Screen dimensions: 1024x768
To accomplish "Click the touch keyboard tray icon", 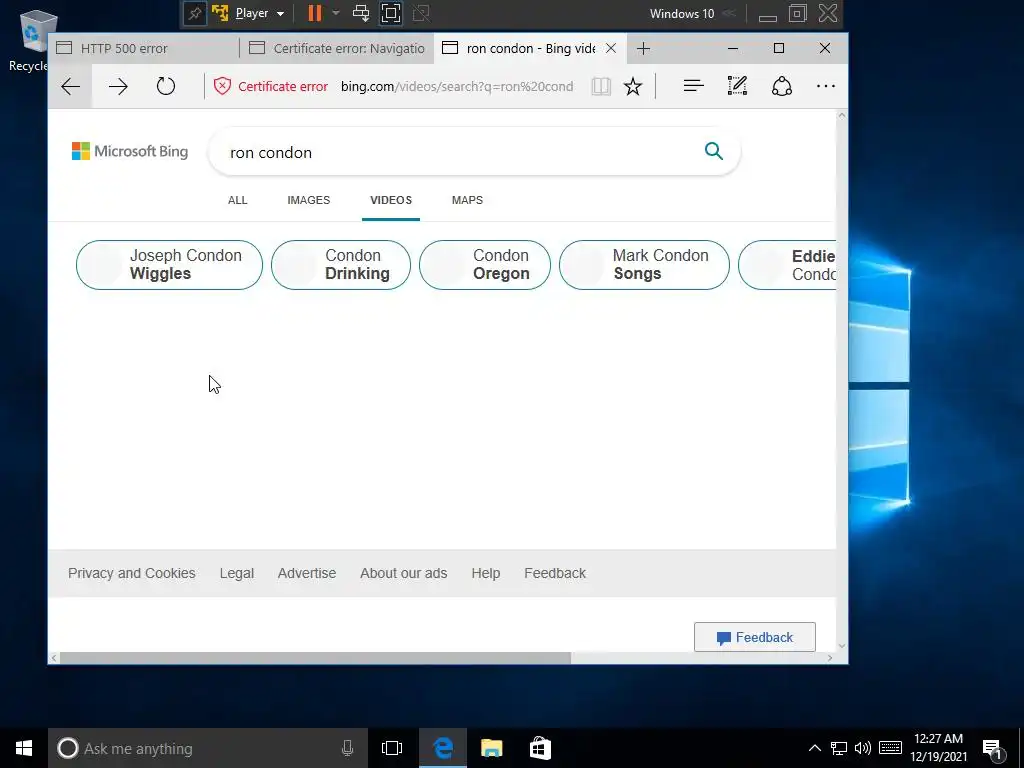I will point(891,748).
